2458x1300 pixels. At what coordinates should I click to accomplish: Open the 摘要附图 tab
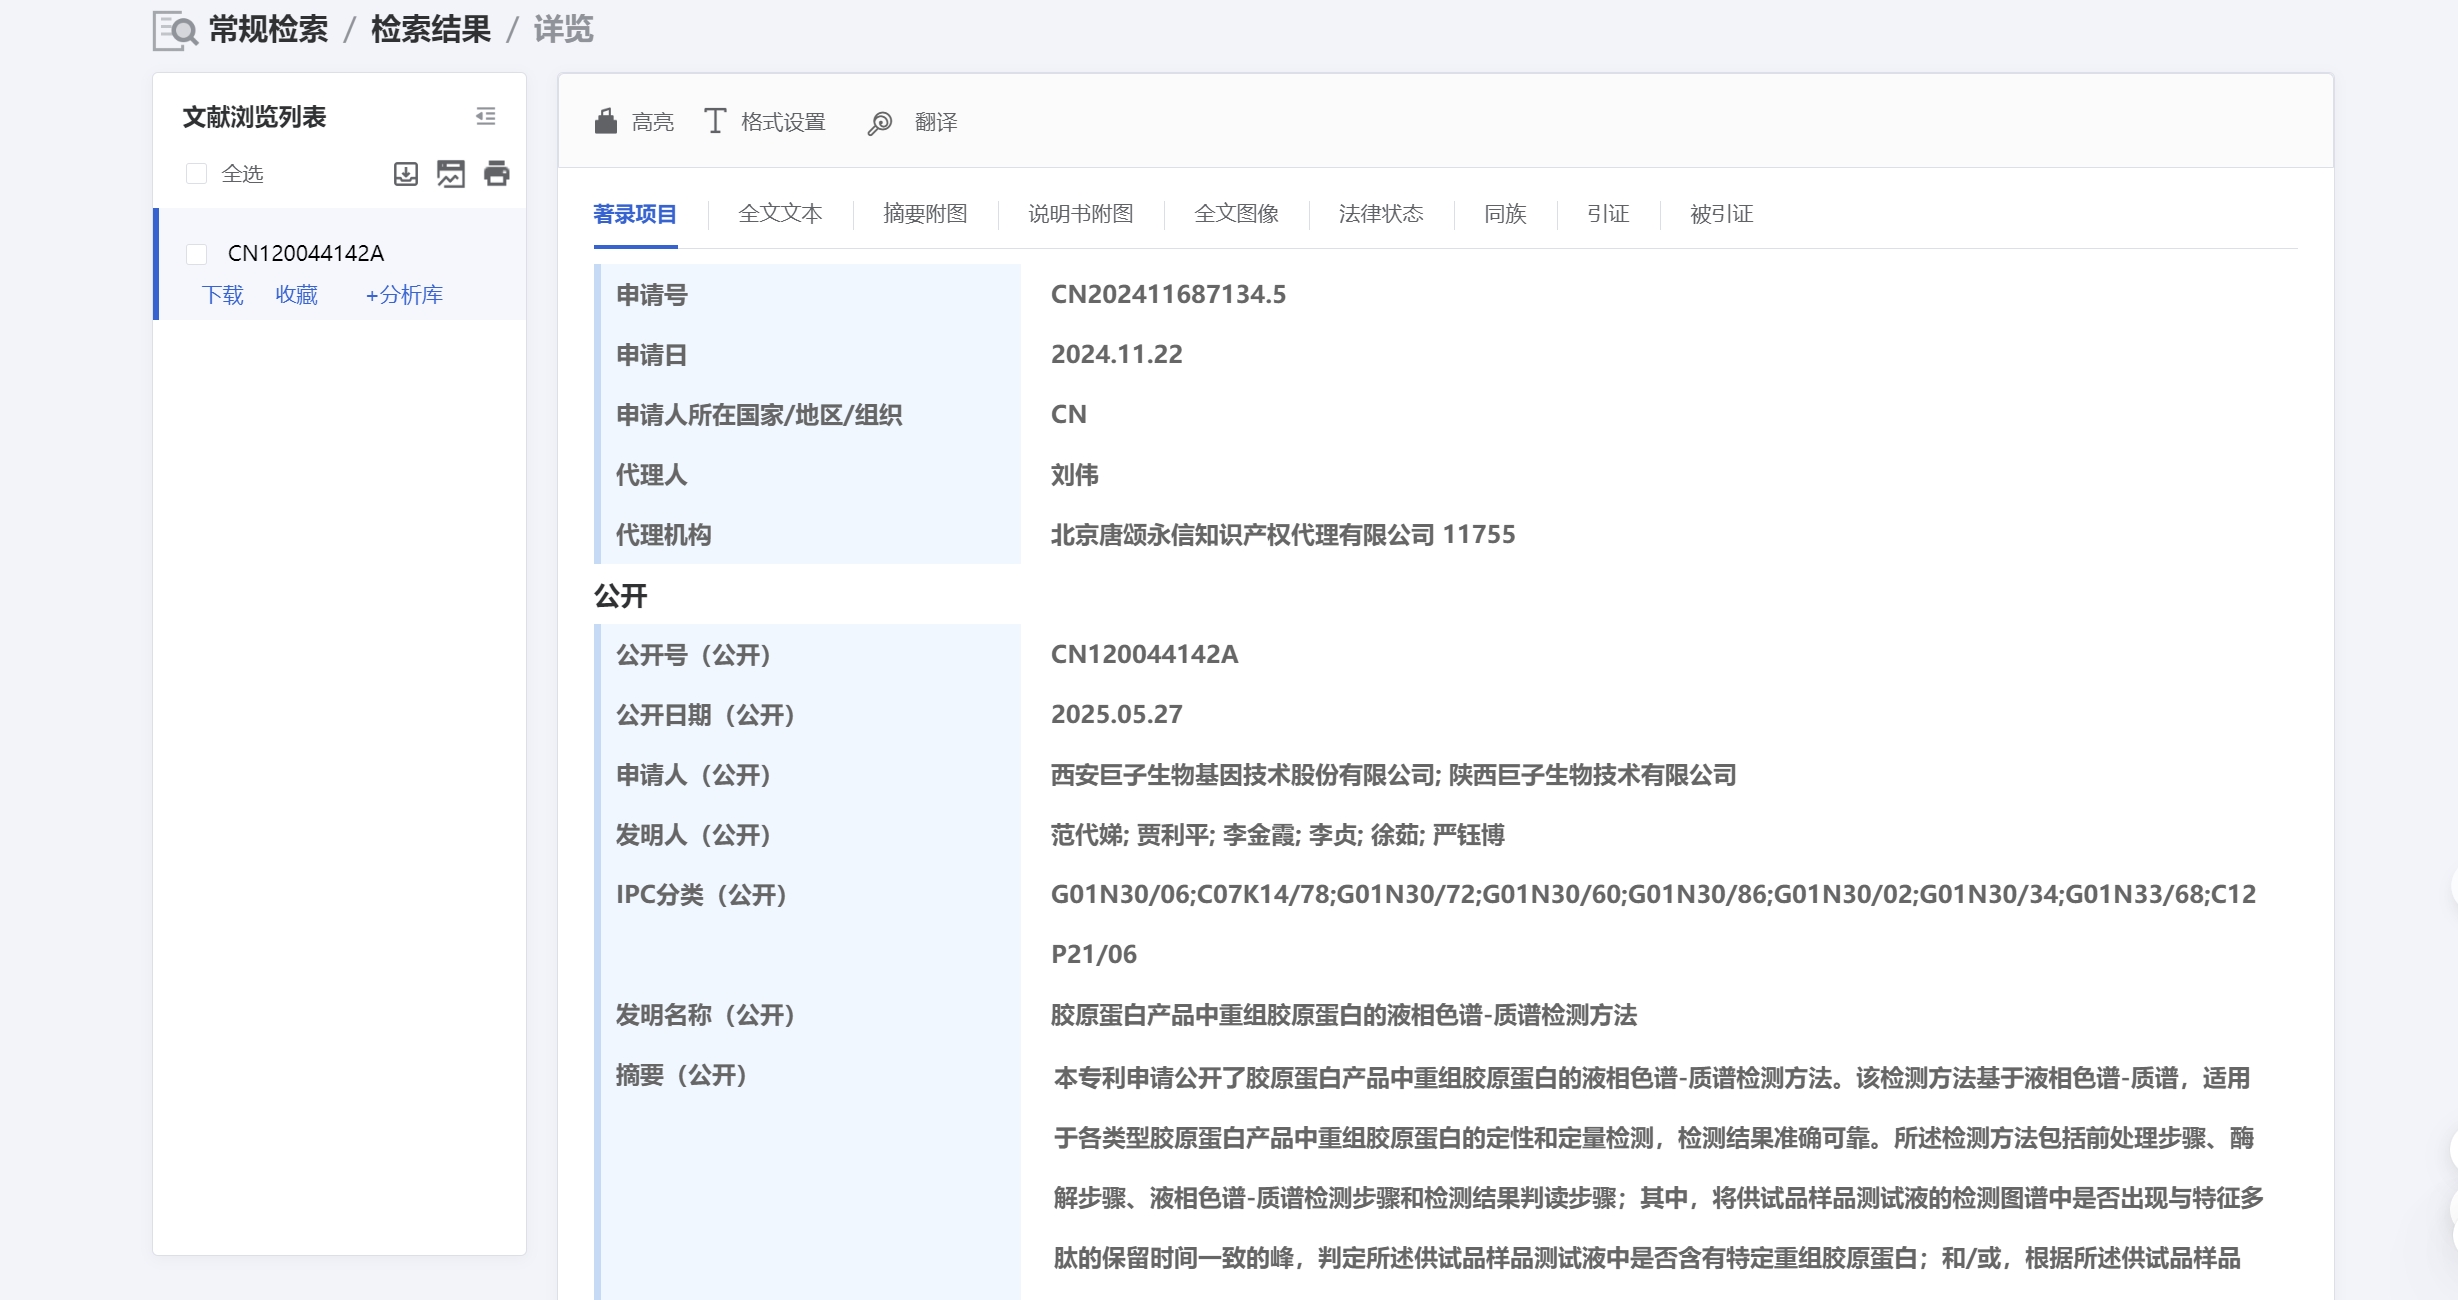coord(925,214)
